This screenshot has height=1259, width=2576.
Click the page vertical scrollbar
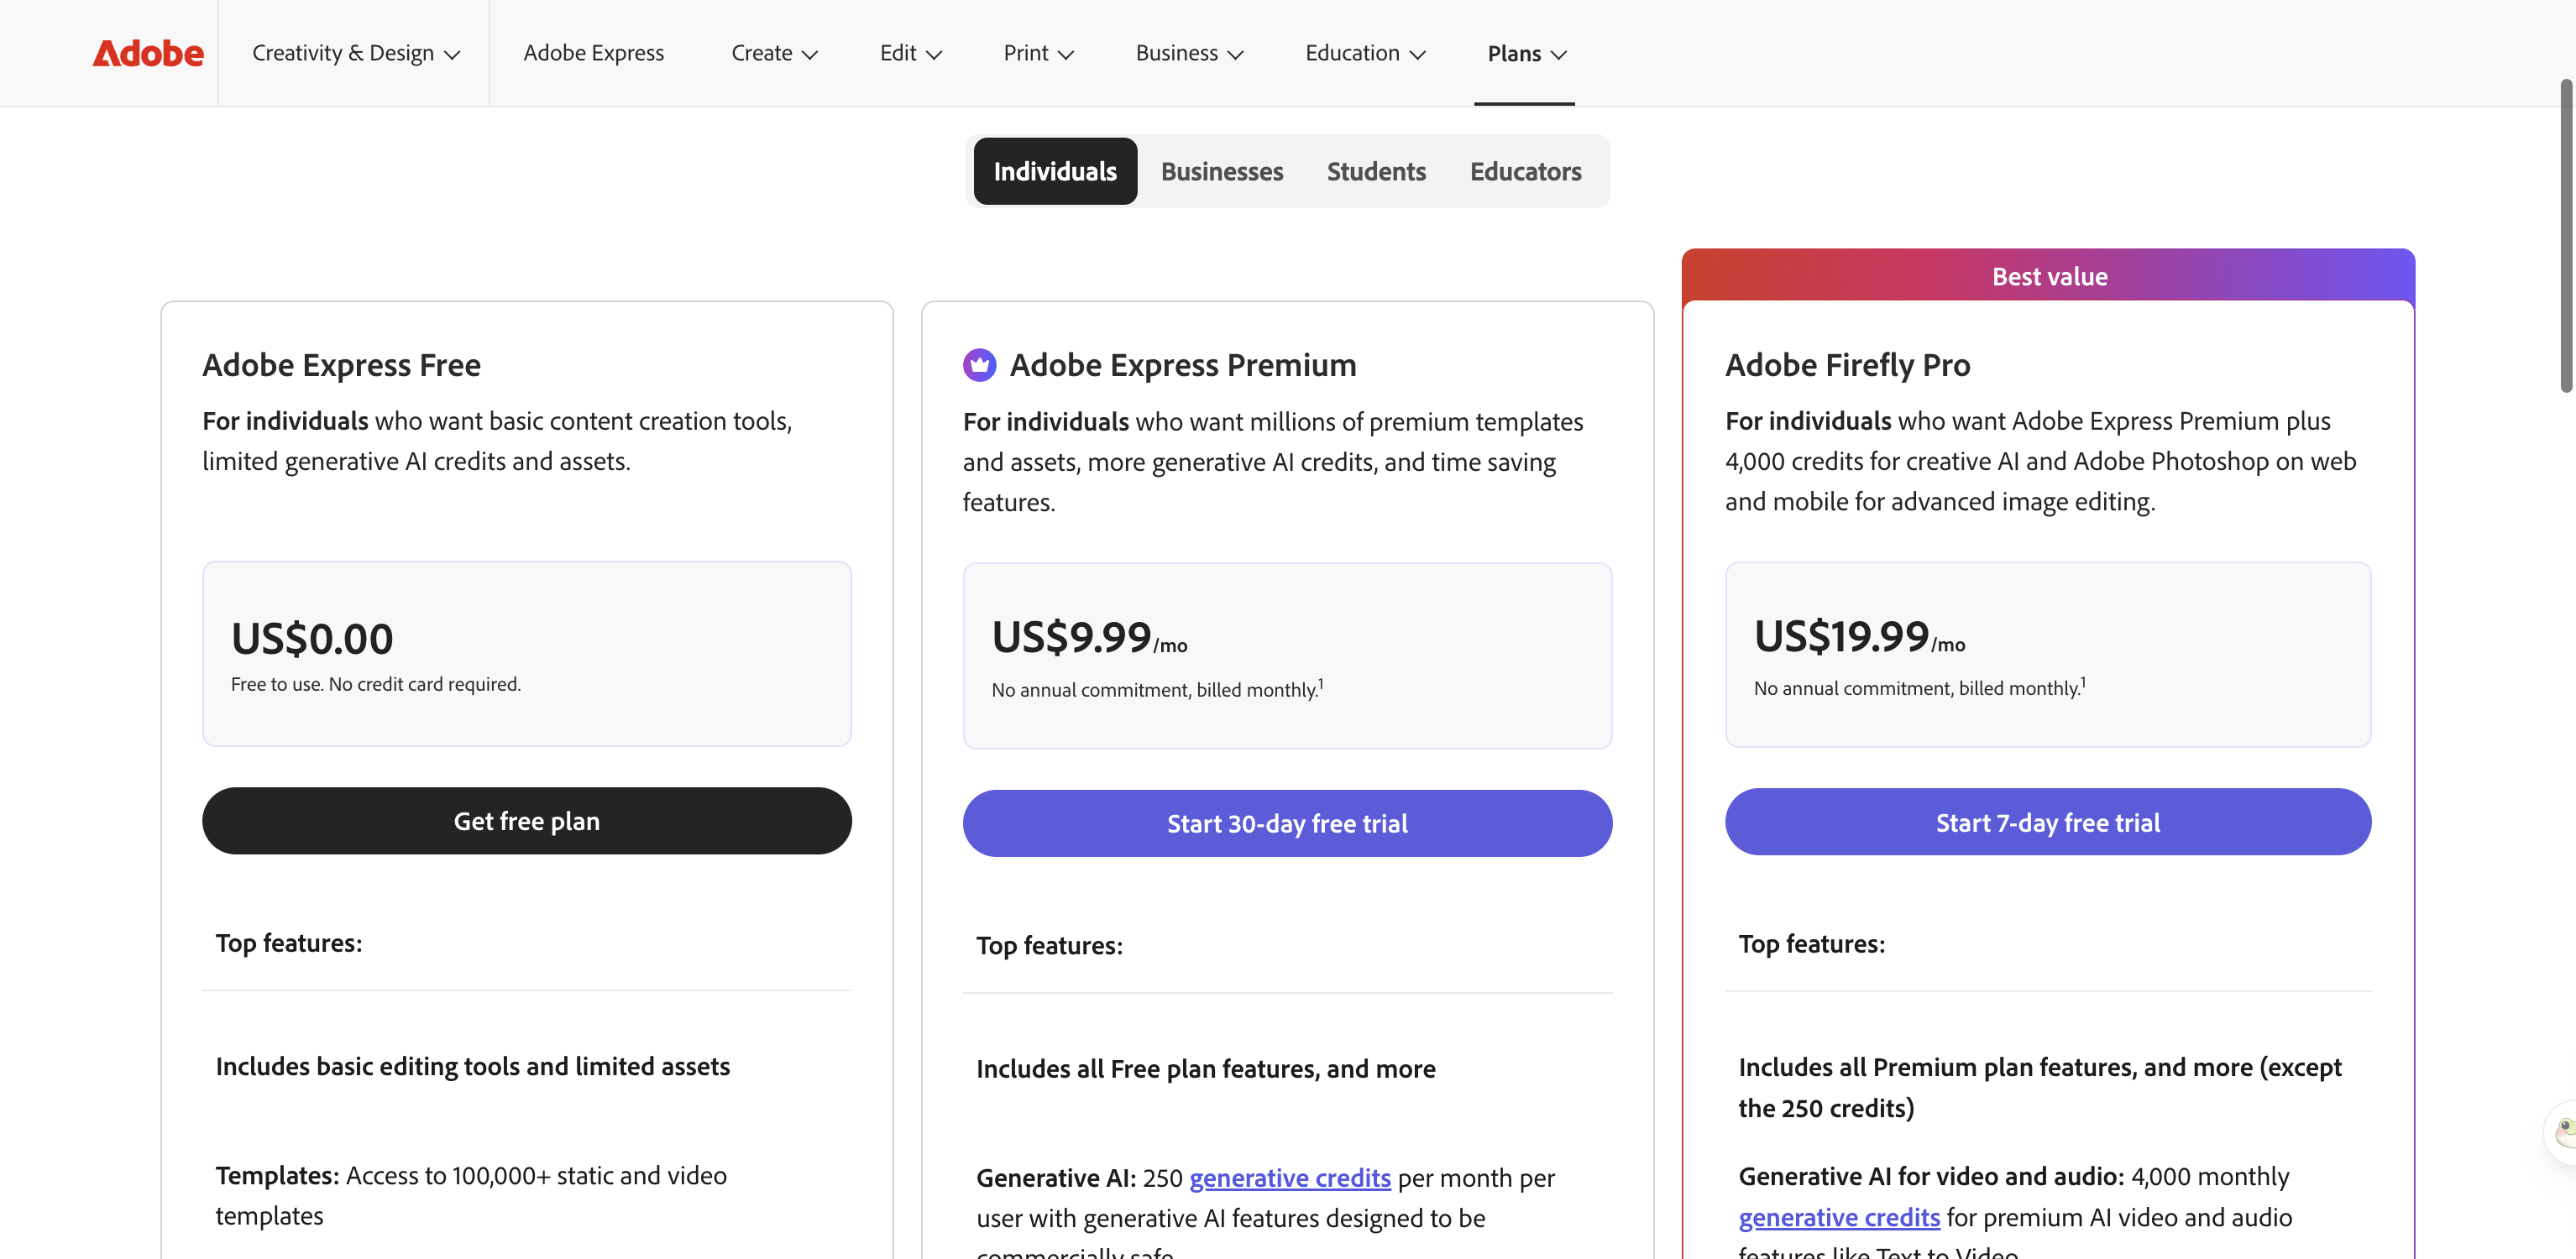coord(2566,236)
